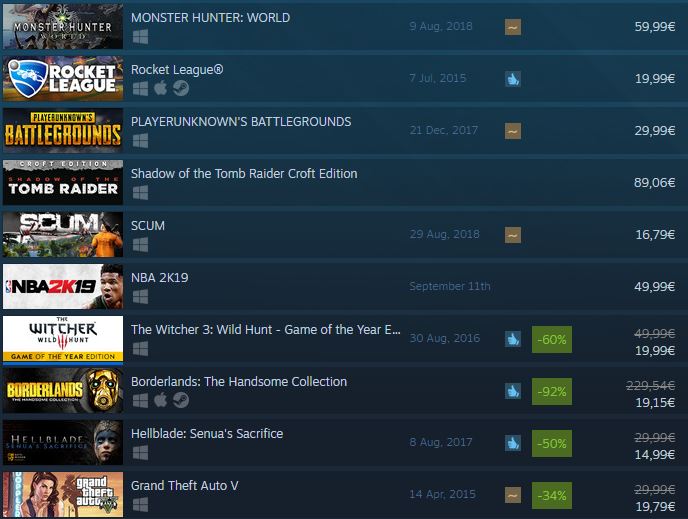
Task: Click the mixed review icon for PLAYERUNKNOWN'S BATTLEGROUNDS
Action: tap(512, 131)
